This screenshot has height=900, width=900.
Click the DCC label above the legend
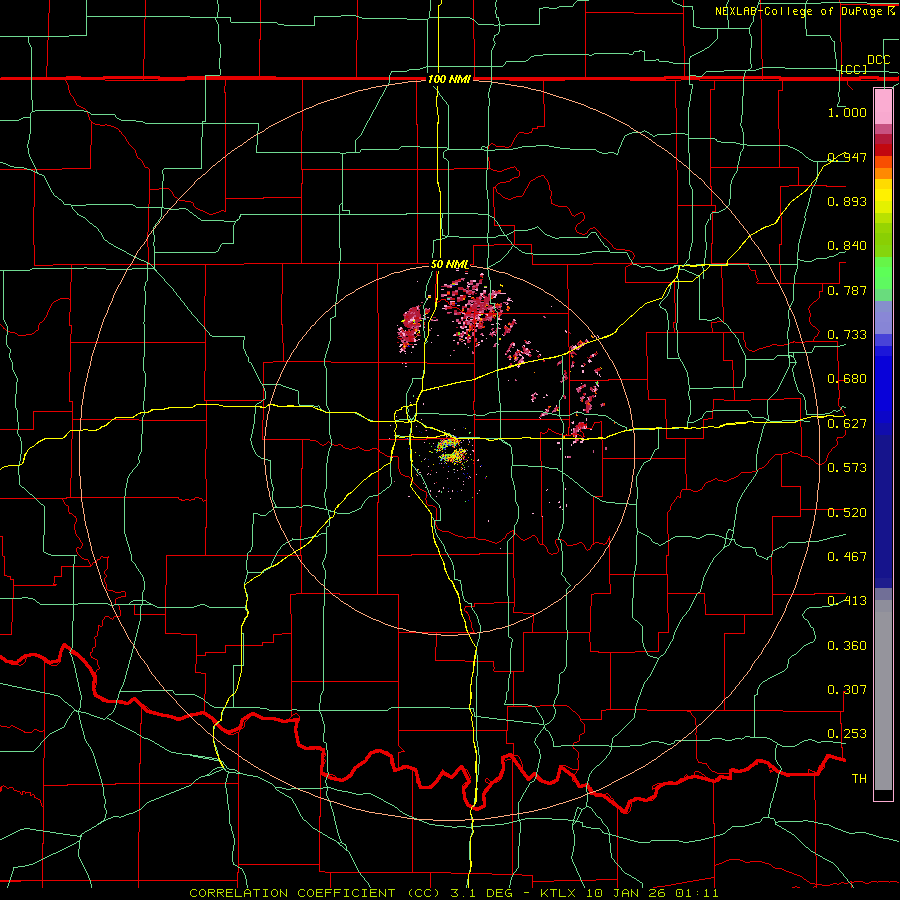pyautogui.click(x=878, y=60)
